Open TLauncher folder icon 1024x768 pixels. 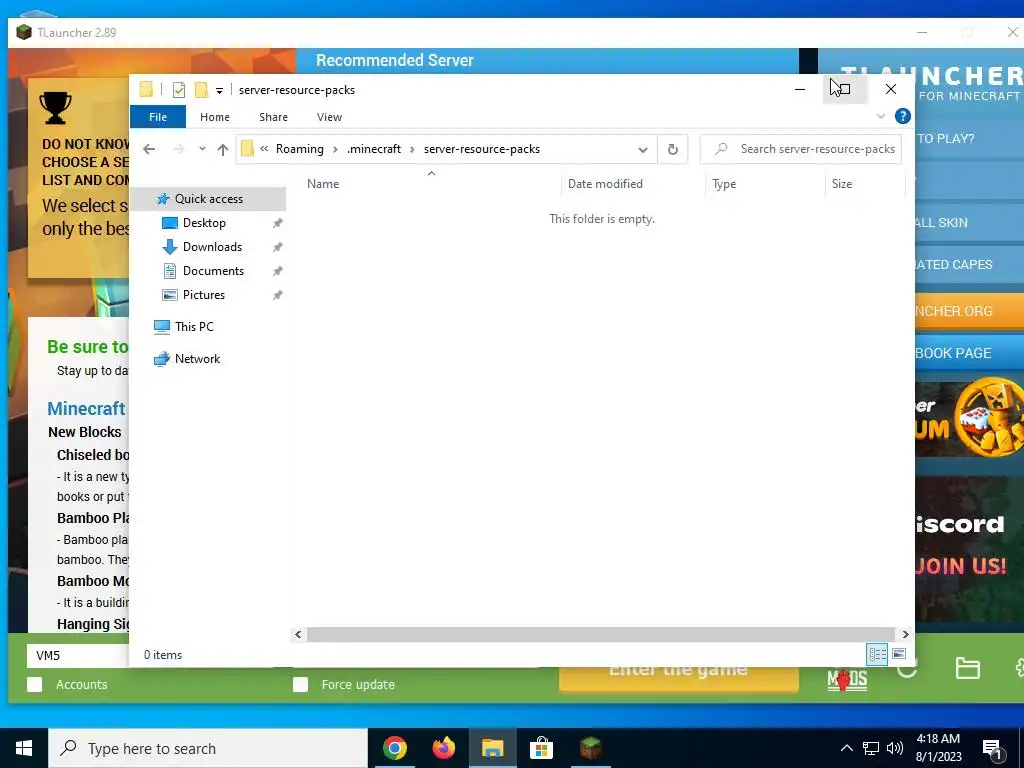pos(967,668)
